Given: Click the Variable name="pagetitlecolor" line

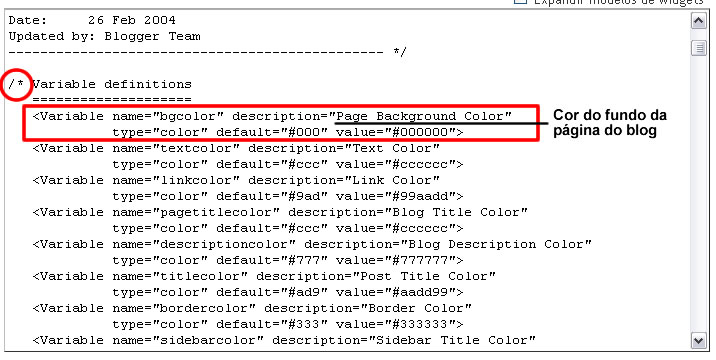Looking at the screenshot, I should tap(280, 212).
